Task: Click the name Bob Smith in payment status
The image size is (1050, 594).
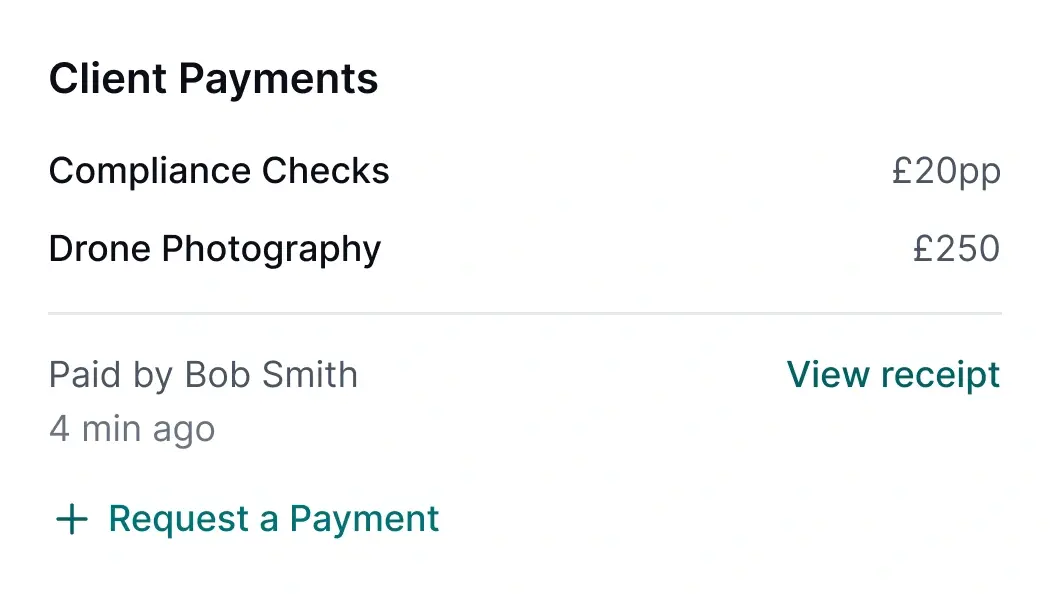Action: (272, 375)
